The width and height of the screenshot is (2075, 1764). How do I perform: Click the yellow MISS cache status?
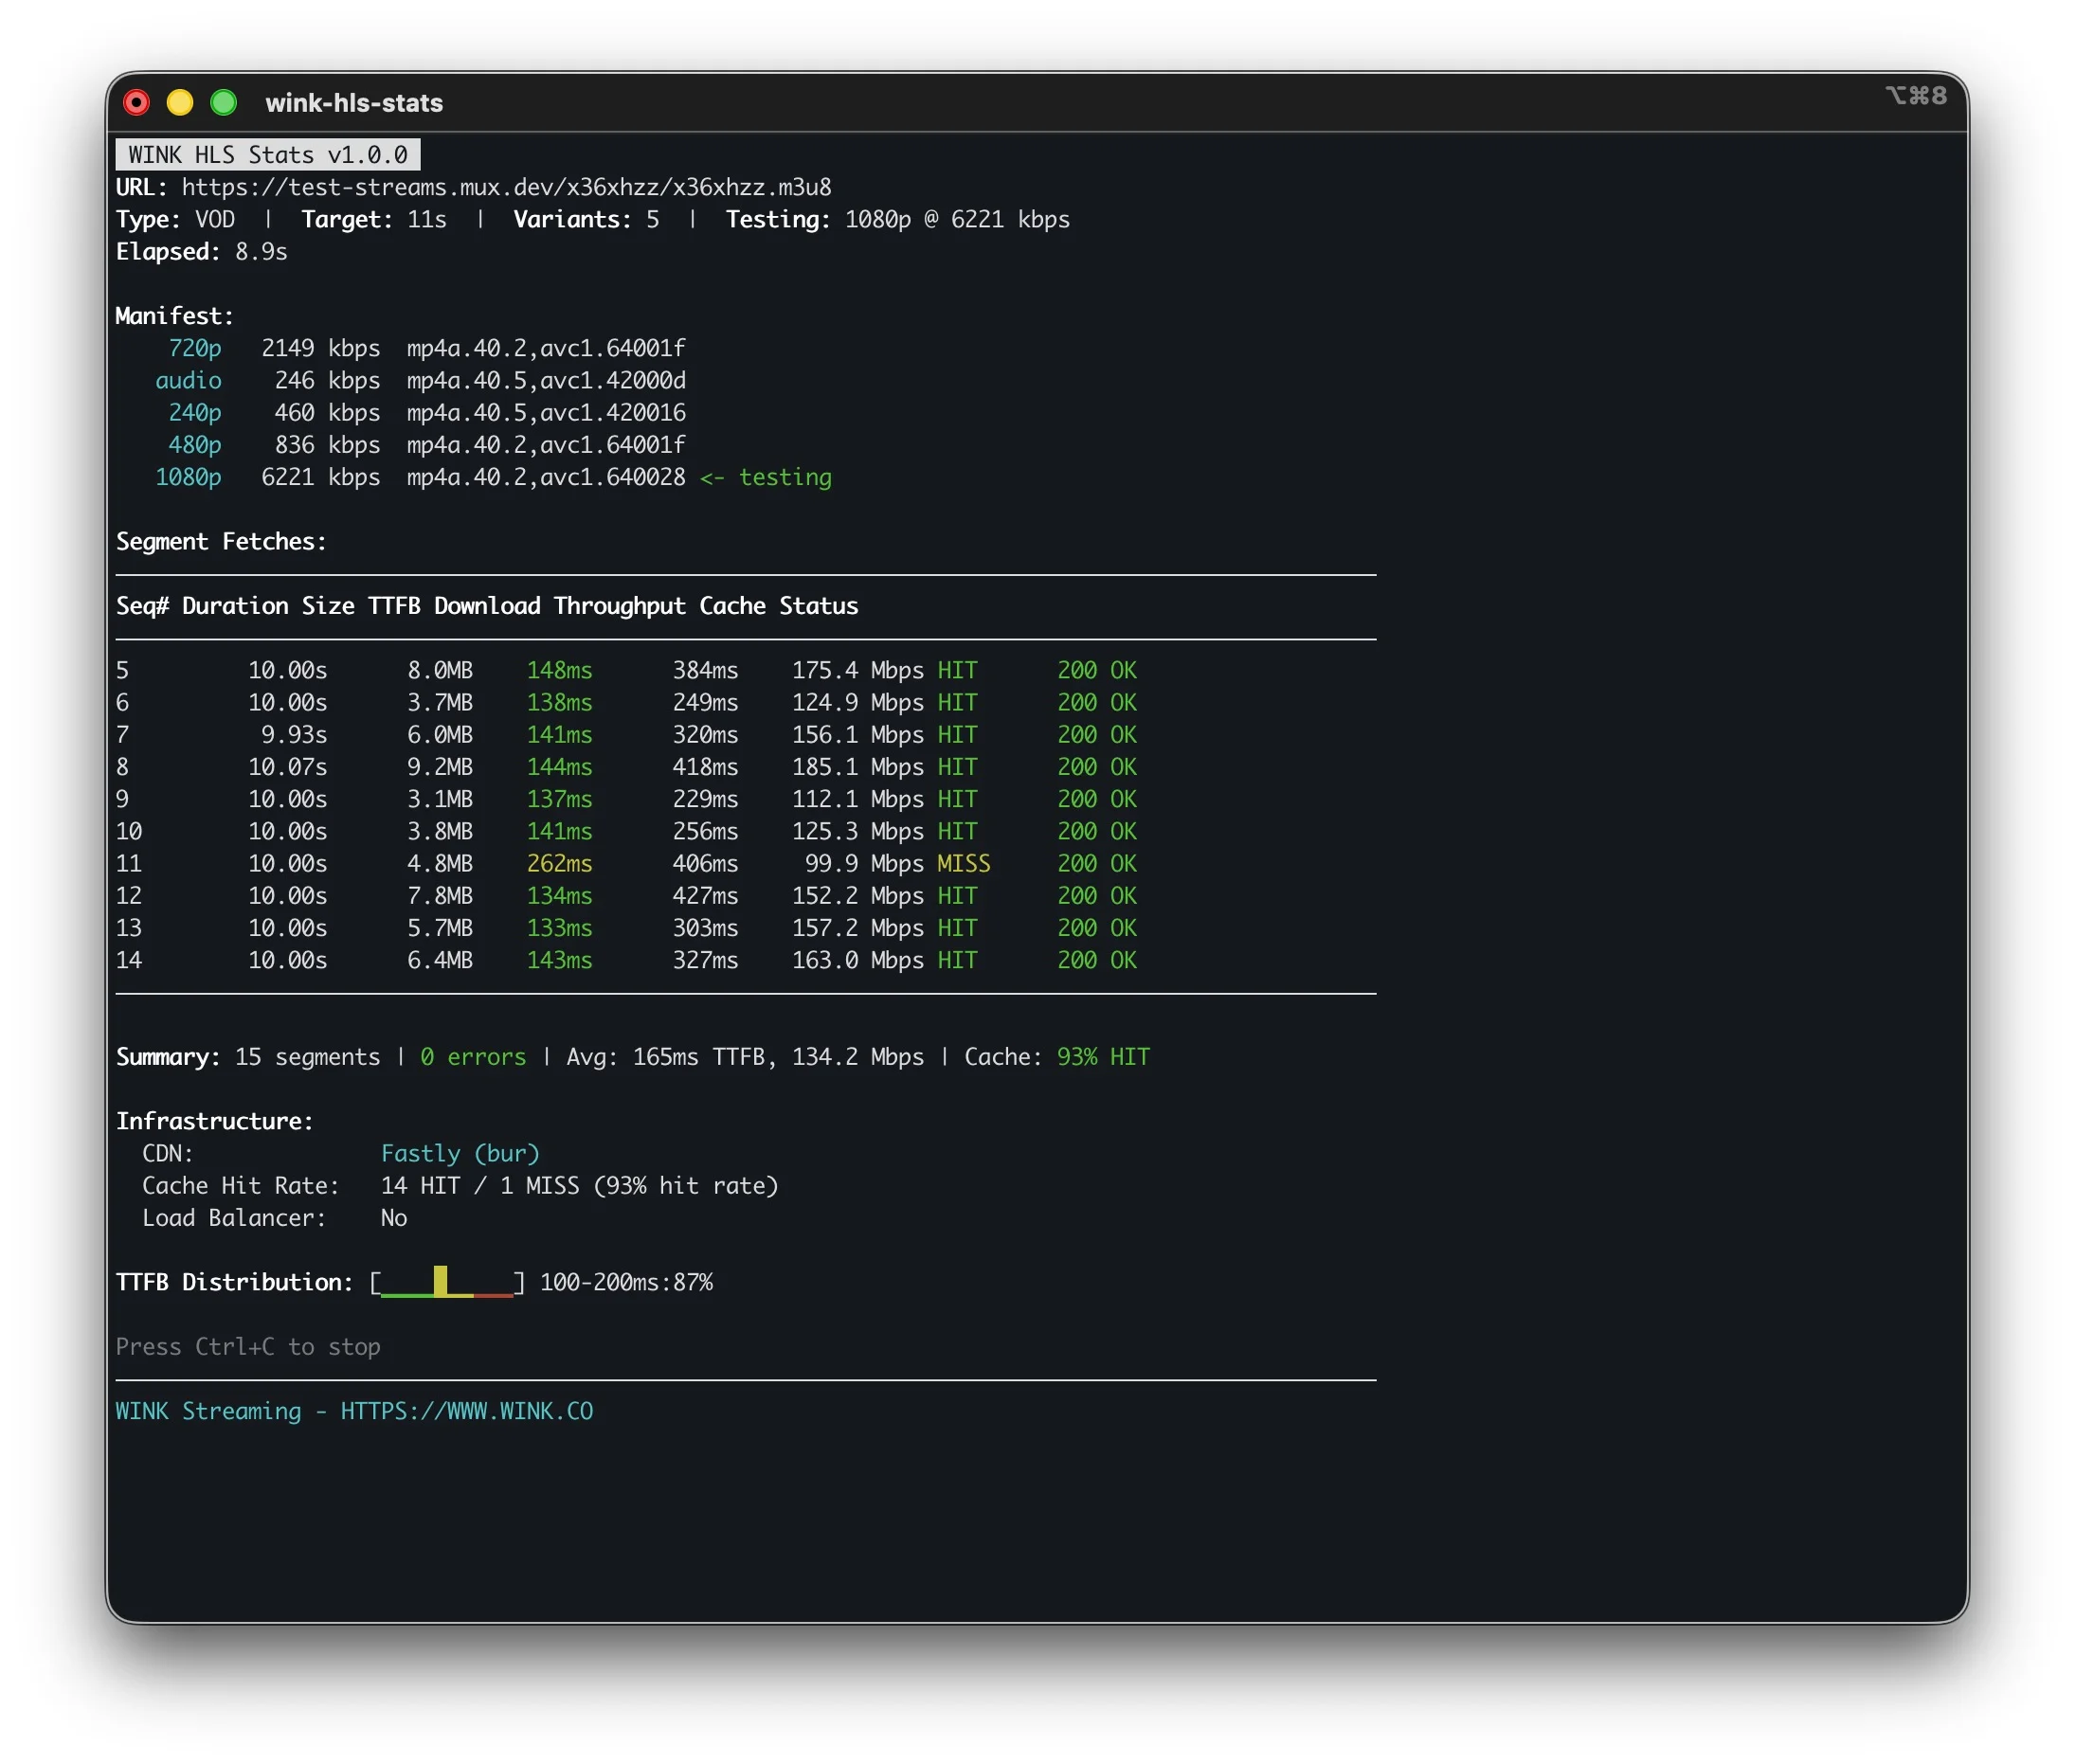(x=963, y=863)
